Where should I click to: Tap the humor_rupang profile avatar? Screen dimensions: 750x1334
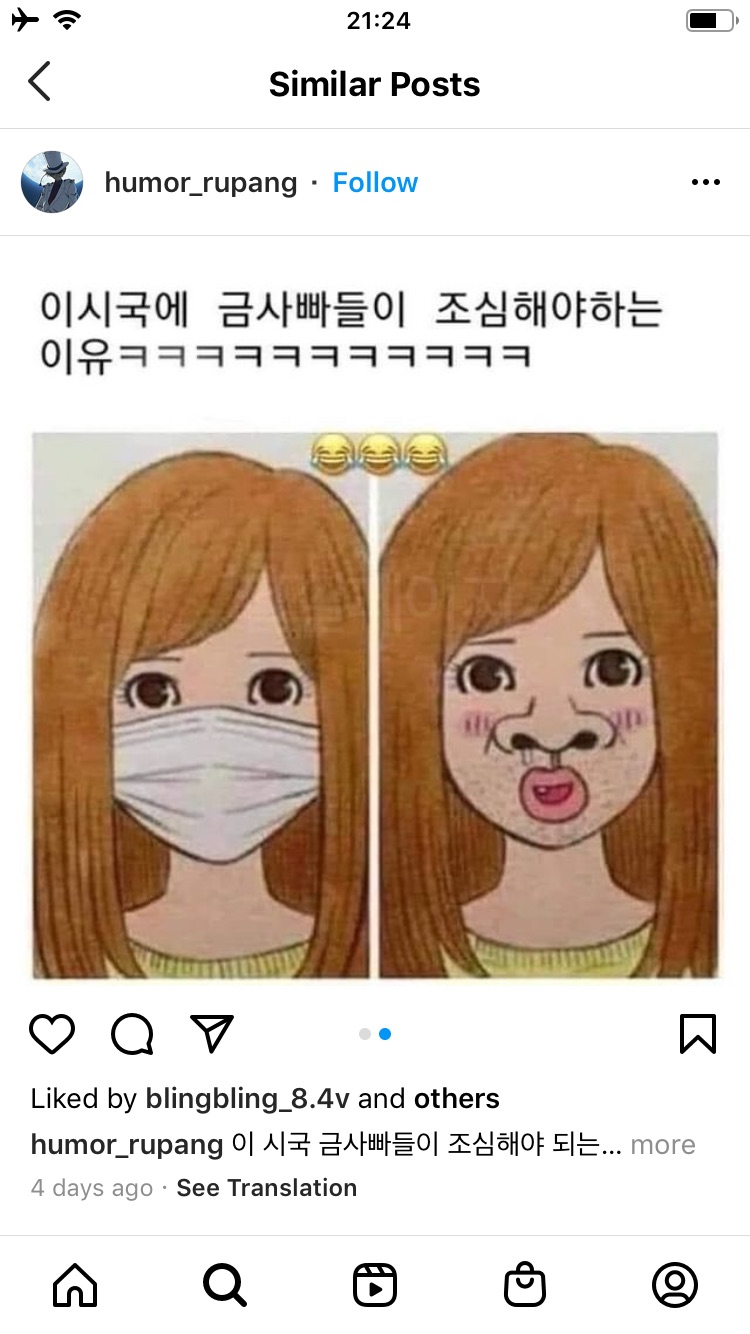[x=51, y=182]
